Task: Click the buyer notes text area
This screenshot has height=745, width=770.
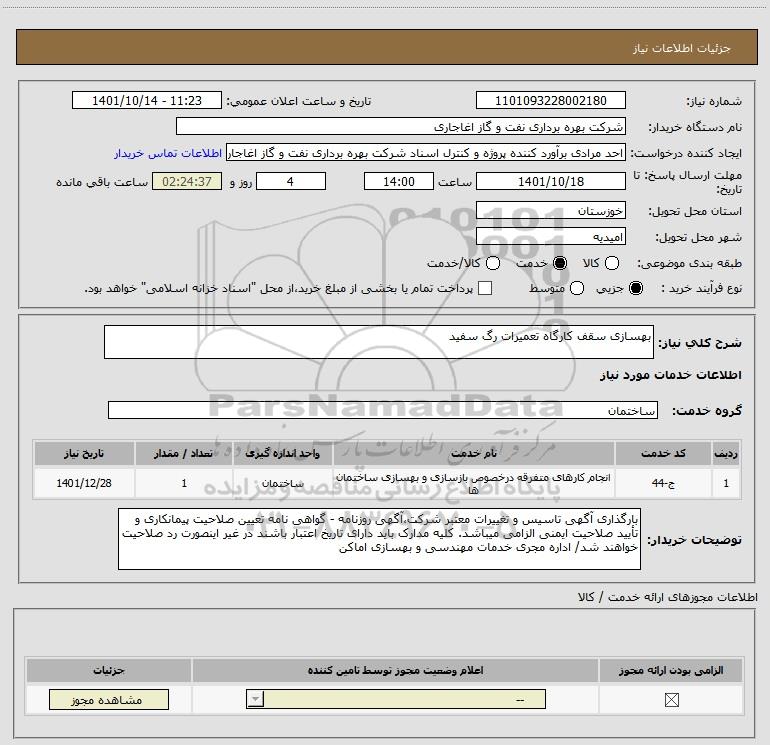Action: [380, 539]
